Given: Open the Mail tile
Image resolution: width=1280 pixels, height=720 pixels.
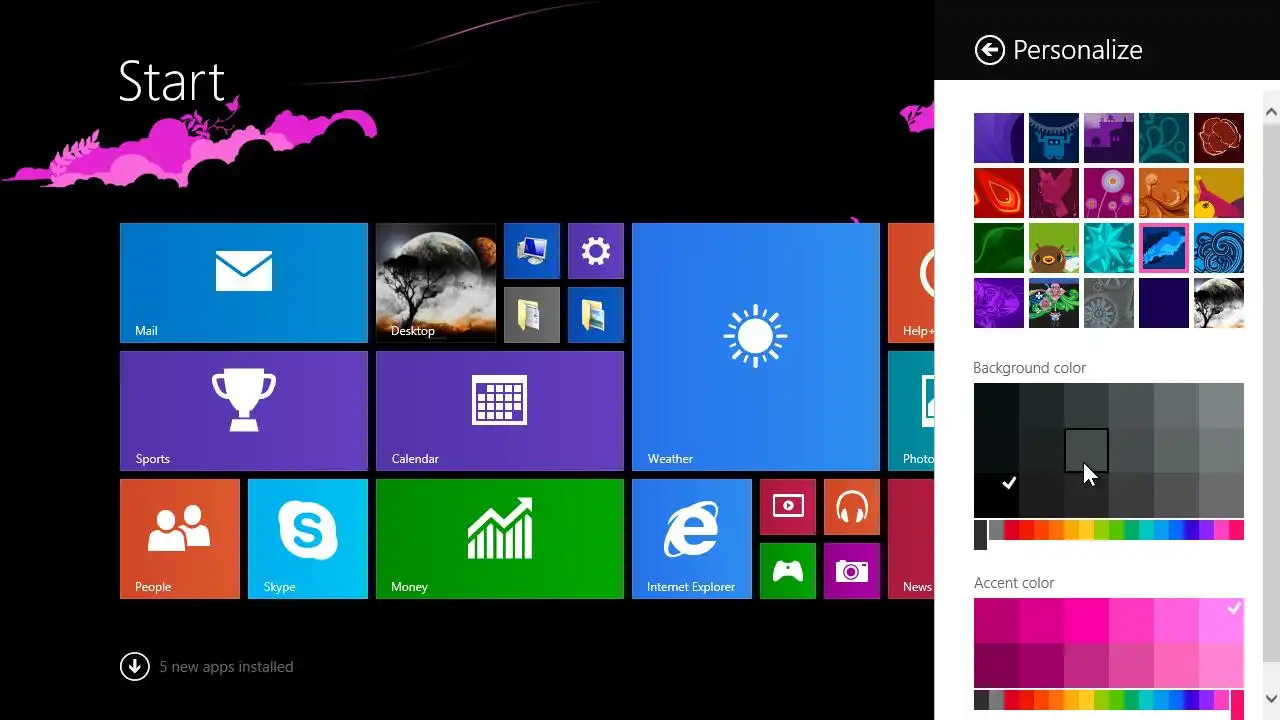Looking at the screenshot, I should point(244,283).
